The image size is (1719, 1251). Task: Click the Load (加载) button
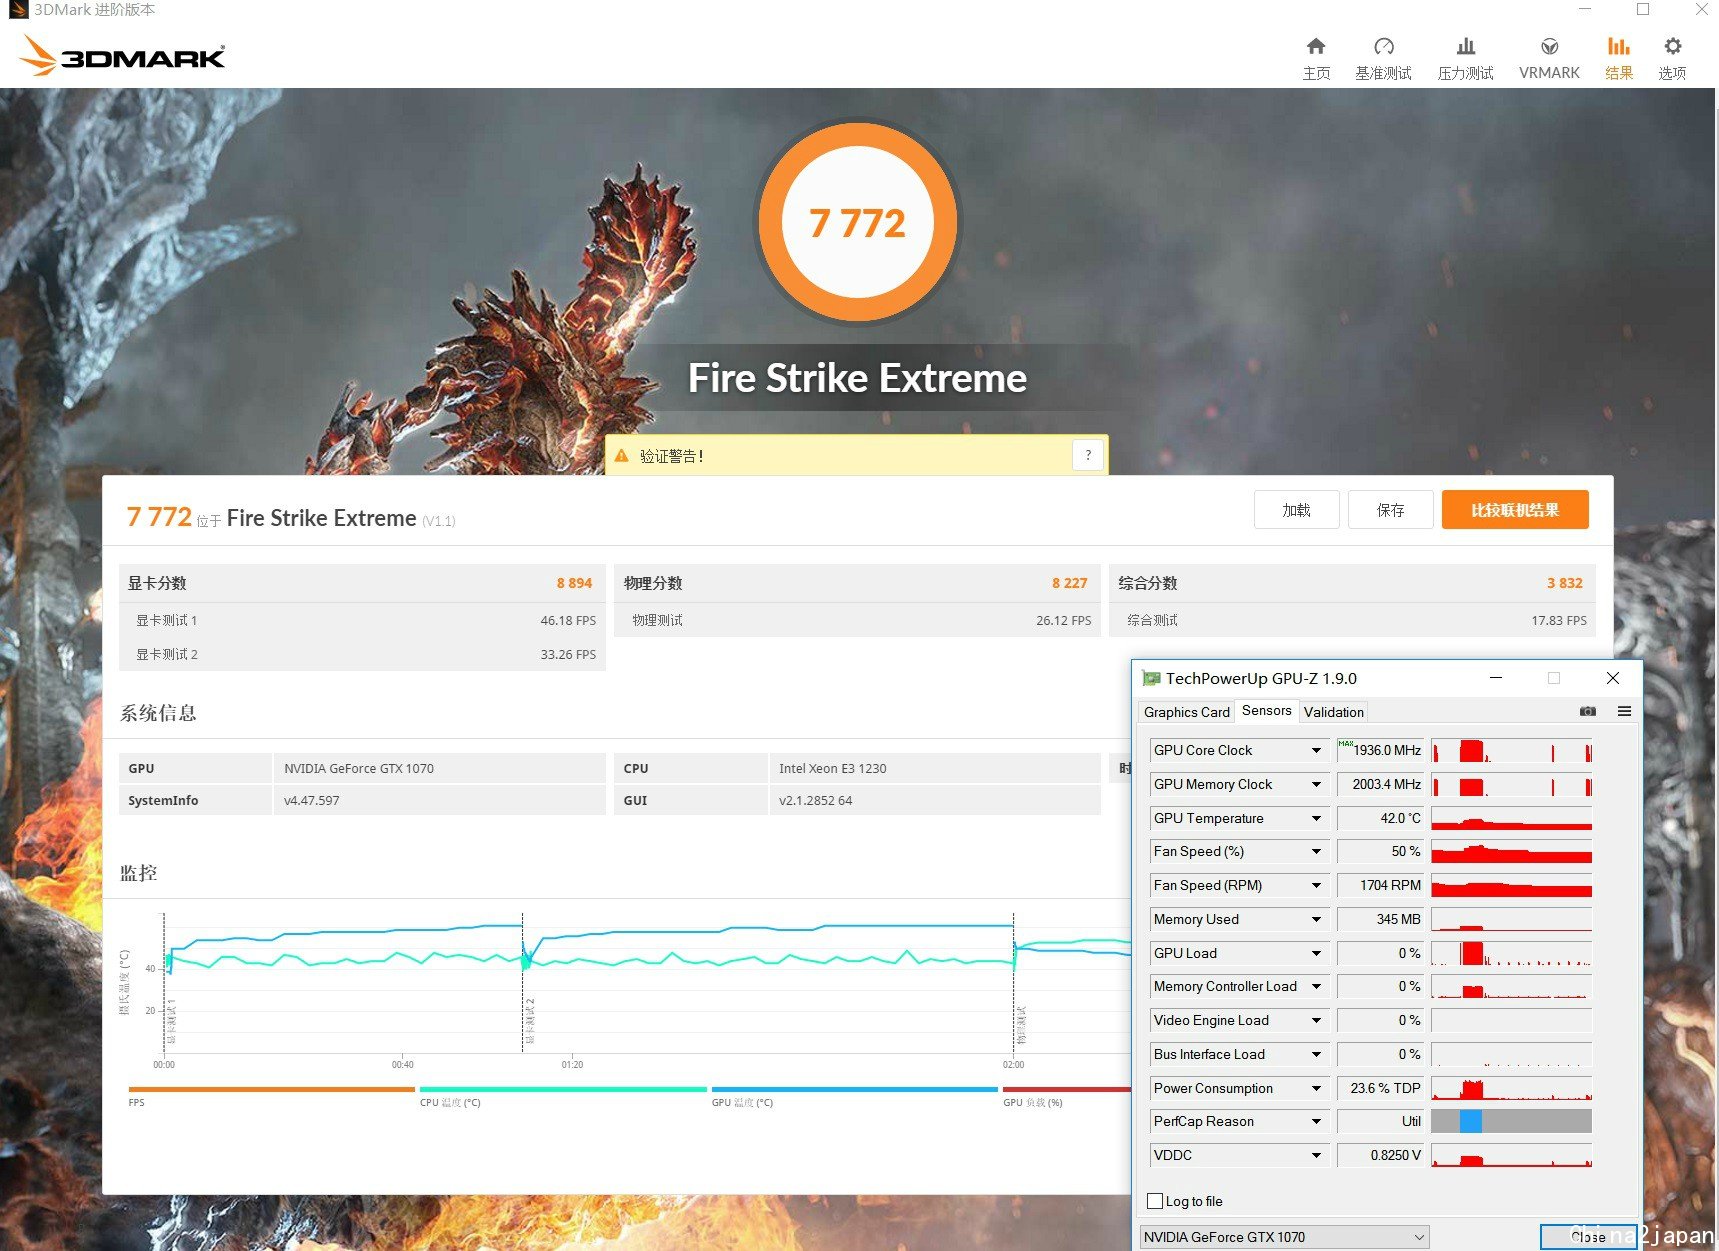click(1296, 510)
